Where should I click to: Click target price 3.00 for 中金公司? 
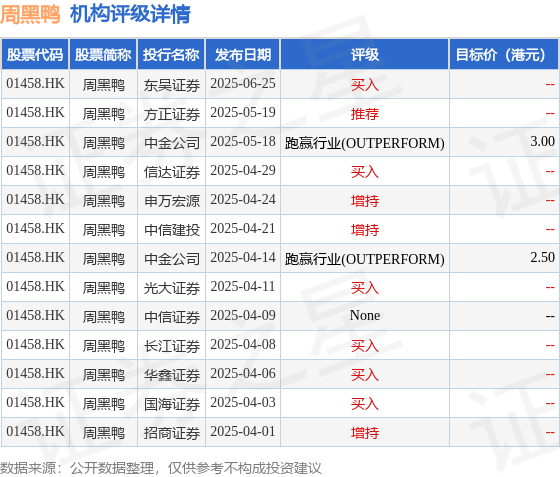pos(542,141)
